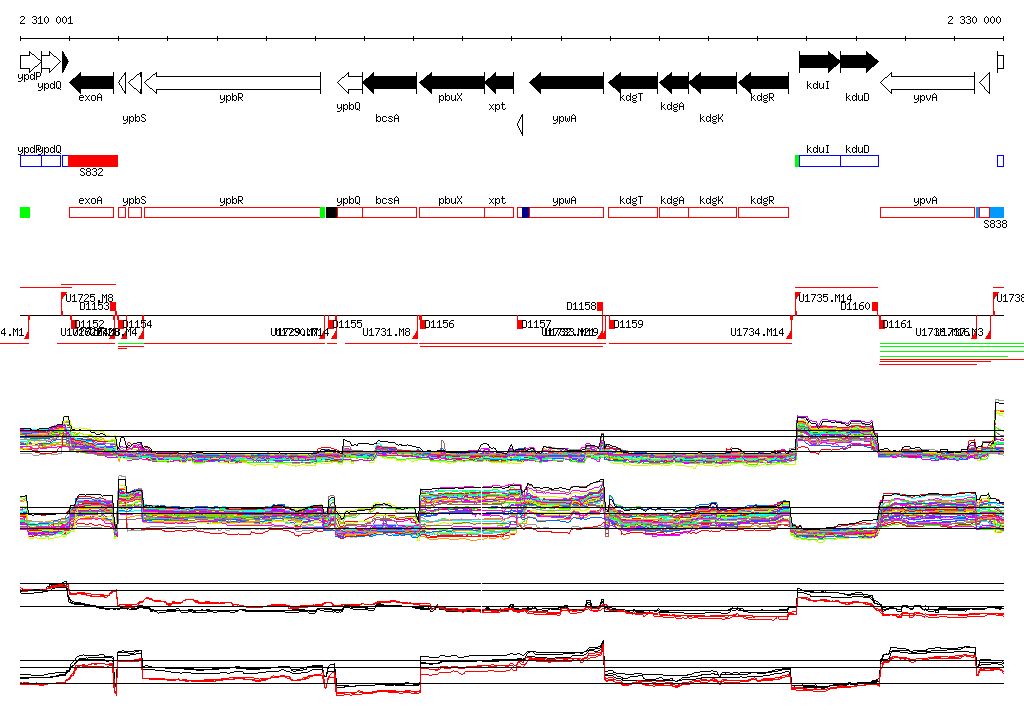Select the black pbuX gene arrow
Screen dimensions: 1024x714
(452, 83)
